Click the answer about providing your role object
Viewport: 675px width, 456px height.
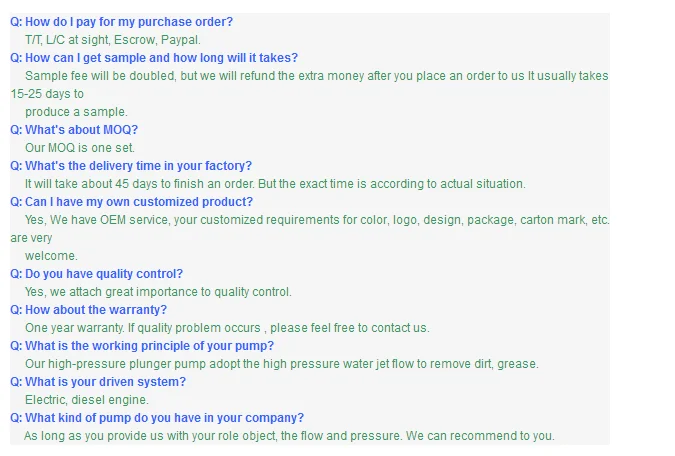pos(288,436)
